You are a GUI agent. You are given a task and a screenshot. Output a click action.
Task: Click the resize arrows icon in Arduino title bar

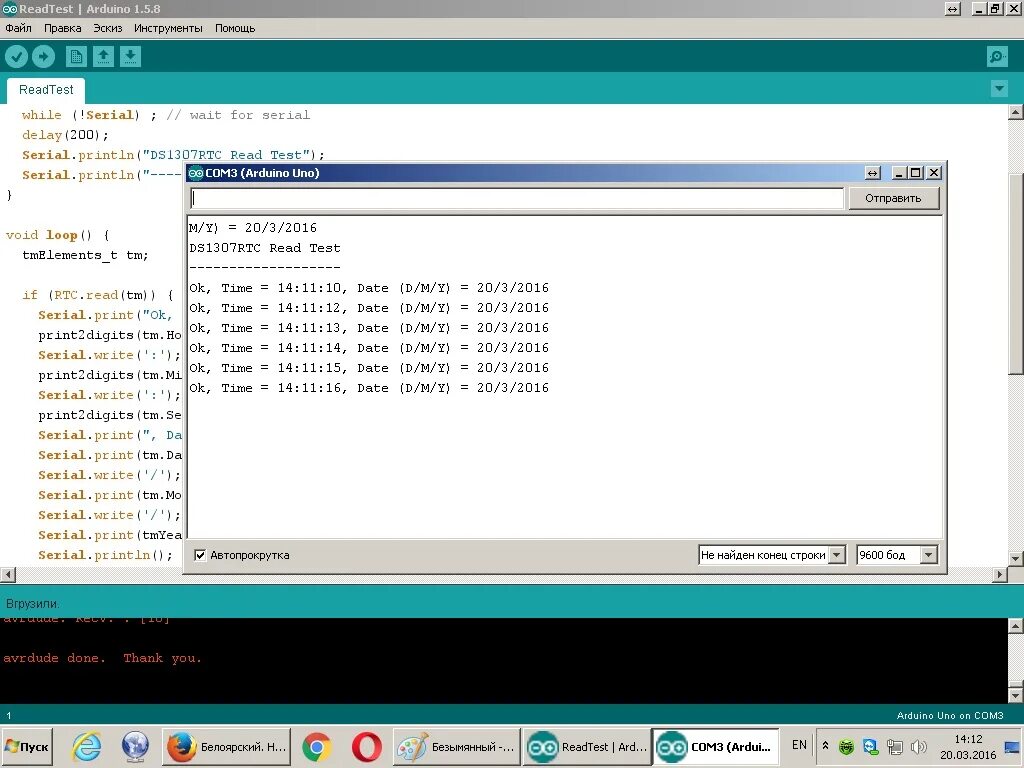tap(953, 8)
